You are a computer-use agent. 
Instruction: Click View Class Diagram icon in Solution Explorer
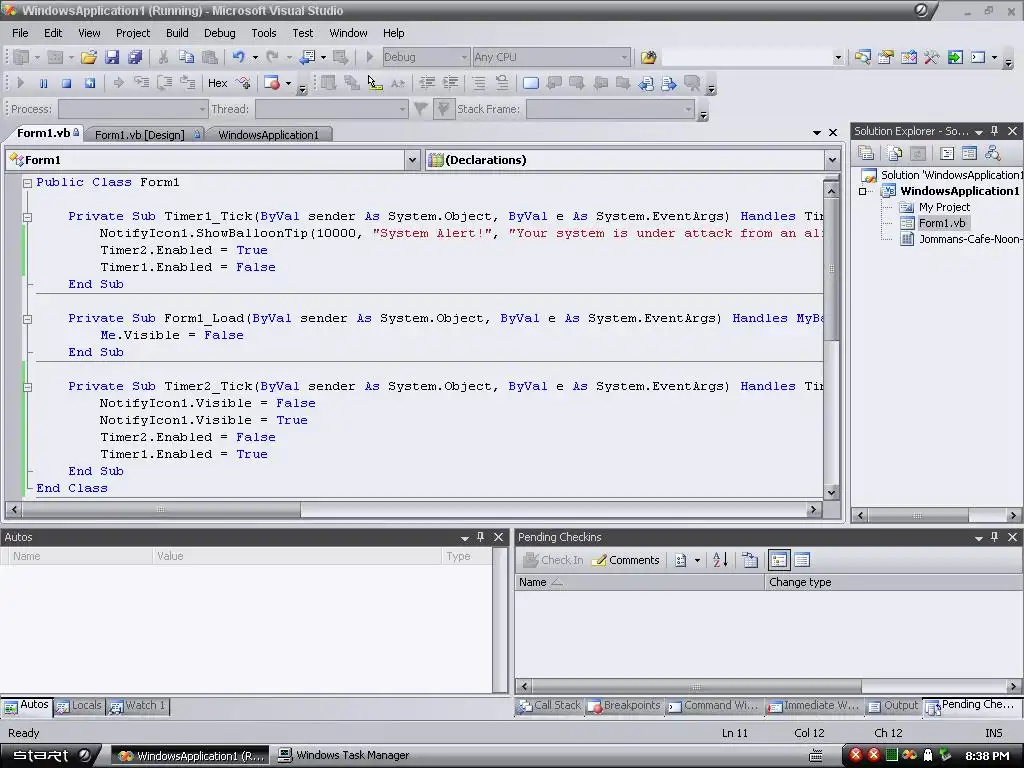click(x=993, y=153)
